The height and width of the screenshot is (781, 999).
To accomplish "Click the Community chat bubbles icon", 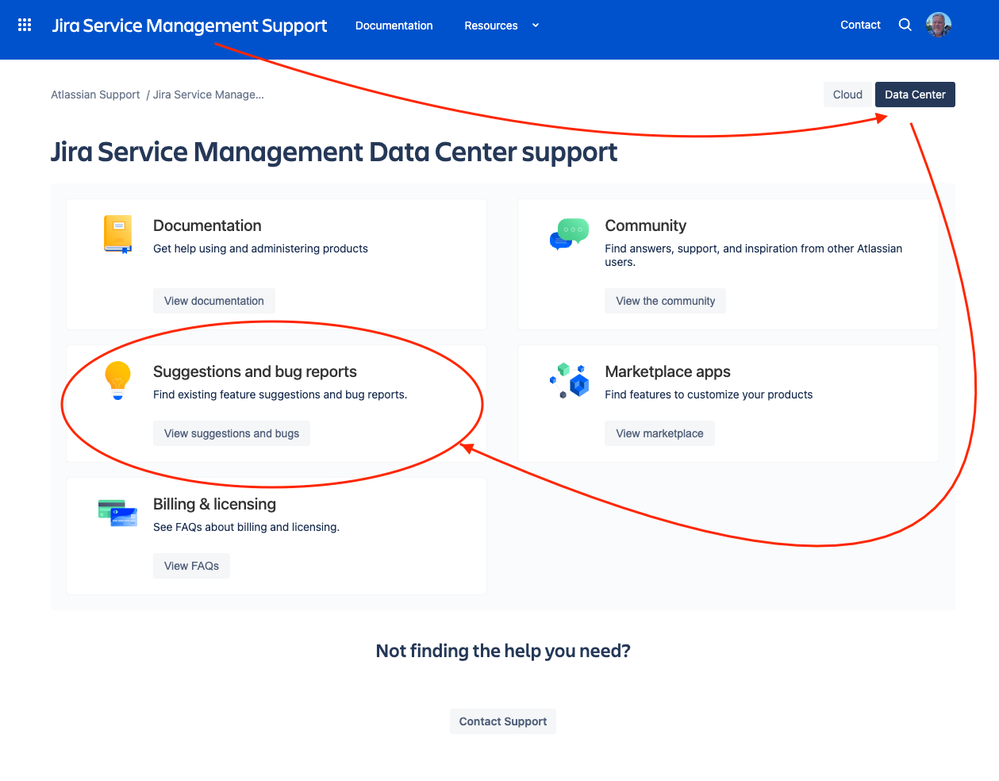I will (569, 234).
